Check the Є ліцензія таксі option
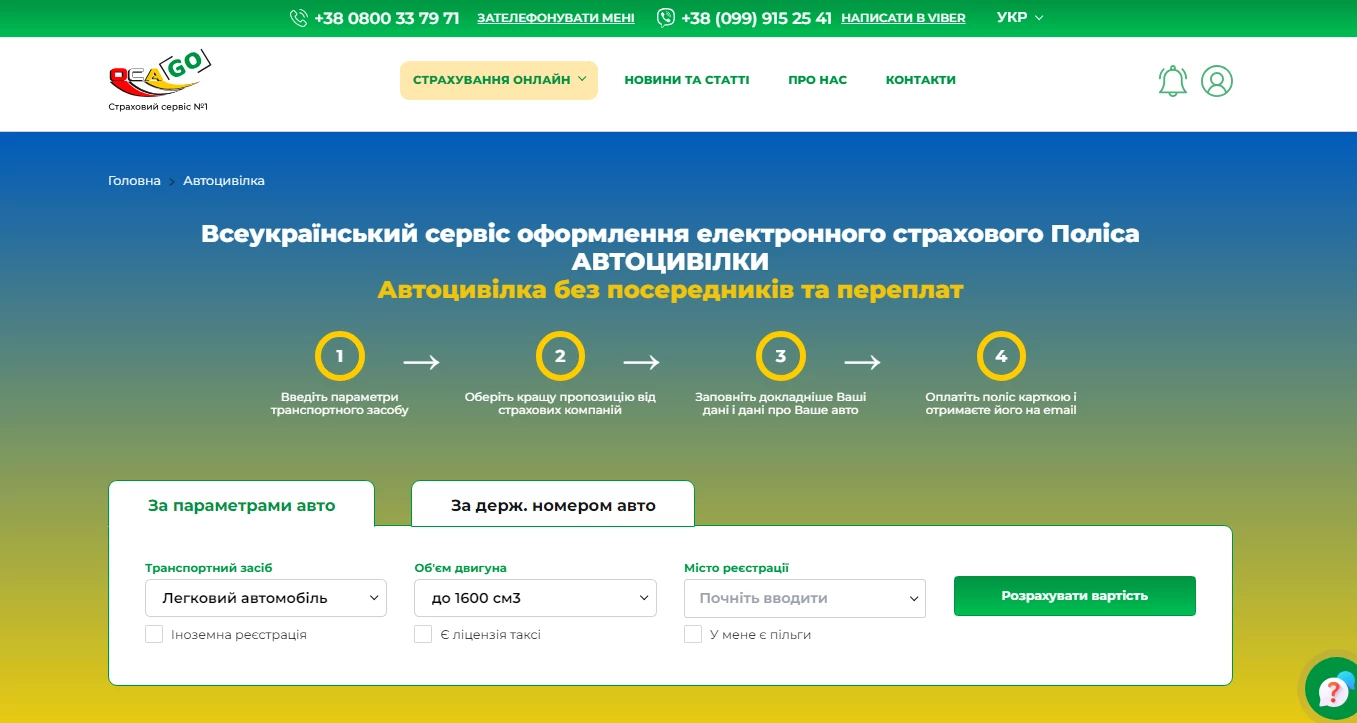 point(423,633)
